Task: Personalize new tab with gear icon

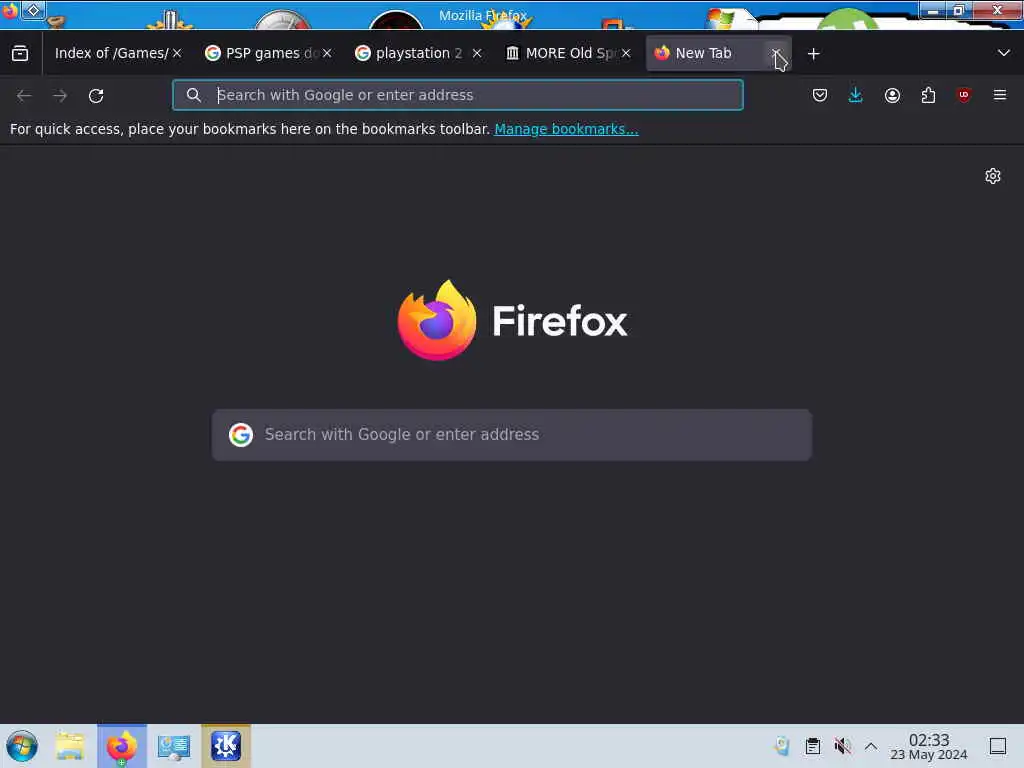Action: pyautogui.click(x=993, y=176)
